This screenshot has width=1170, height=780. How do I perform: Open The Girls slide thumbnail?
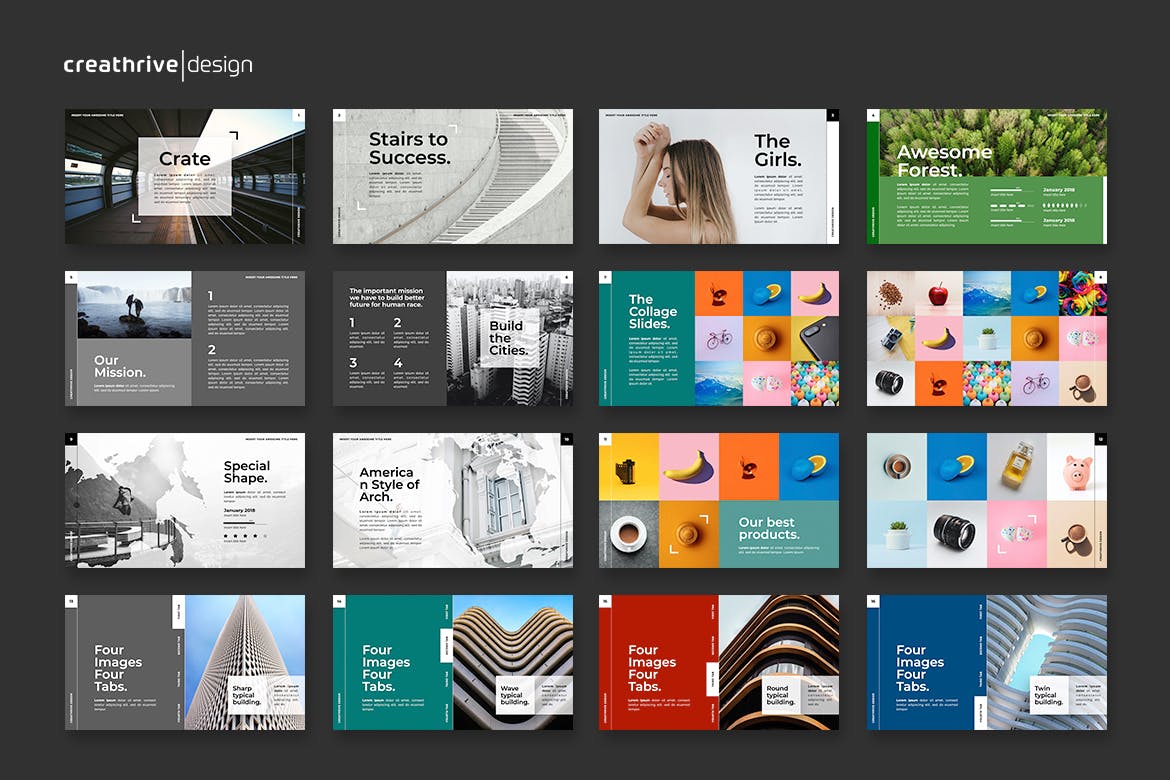click(718, 176)
